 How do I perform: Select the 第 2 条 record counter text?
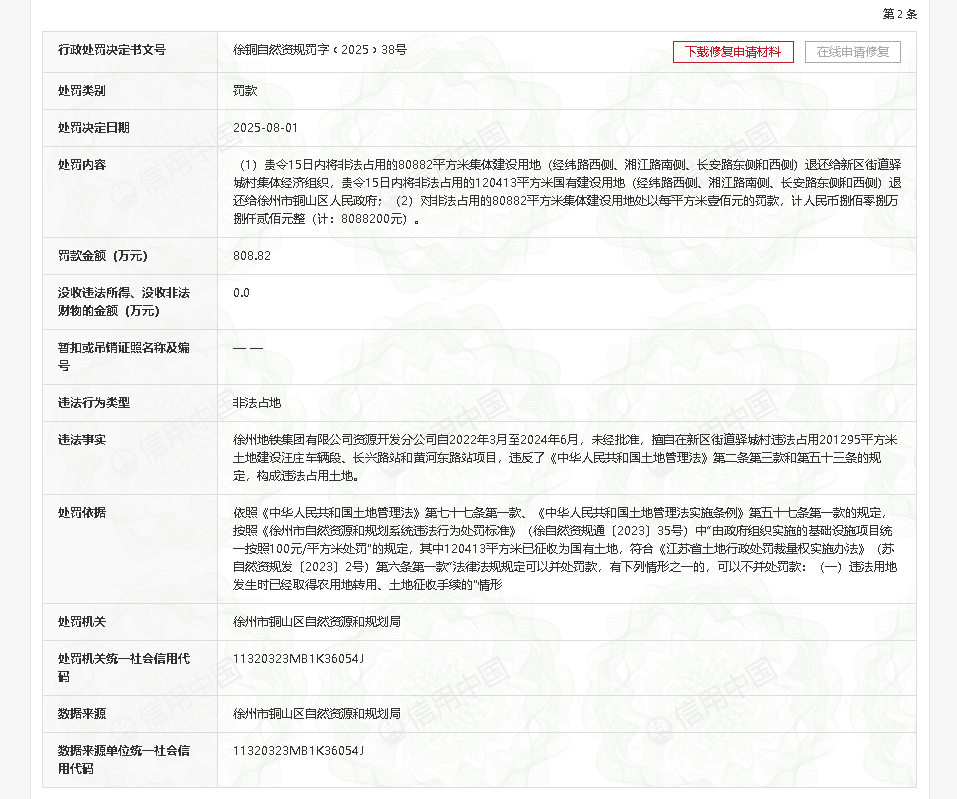pyautogui.click(x=900, y=14)
